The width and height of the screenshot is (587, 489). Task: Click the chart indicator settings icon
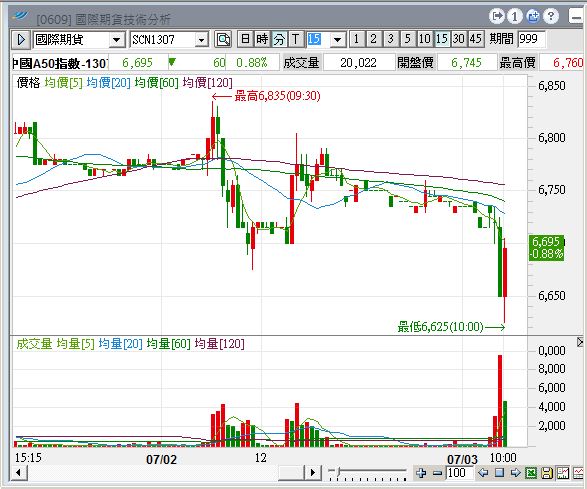point(563,473)
